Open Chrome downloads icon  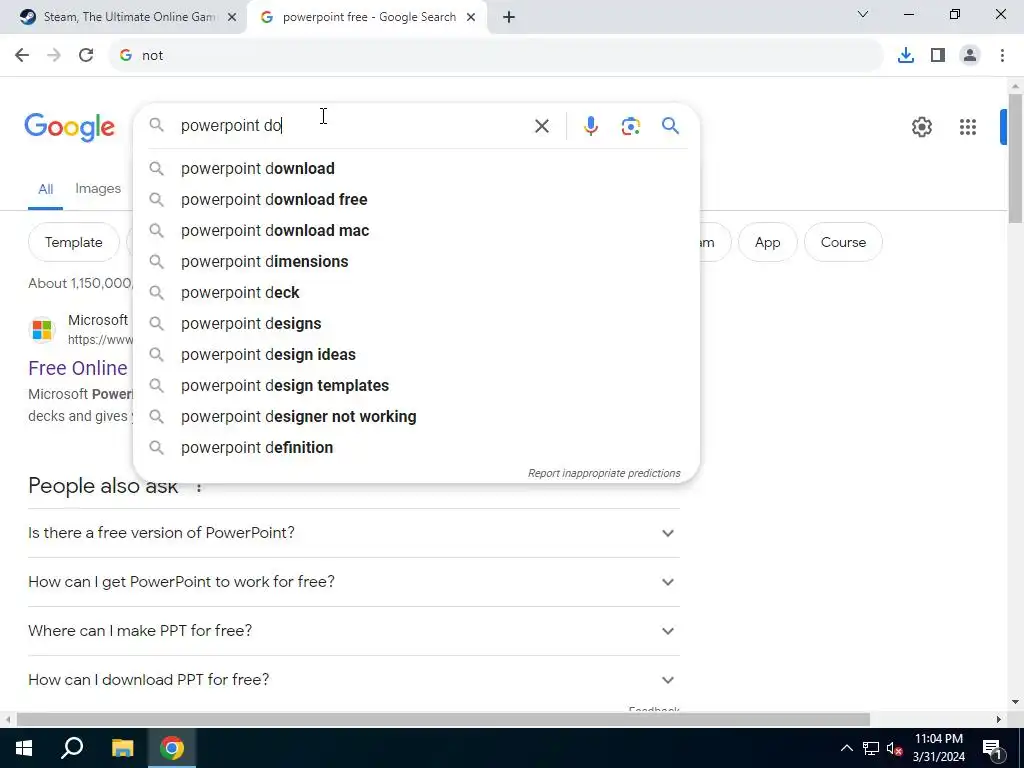[x=905, y=56]
